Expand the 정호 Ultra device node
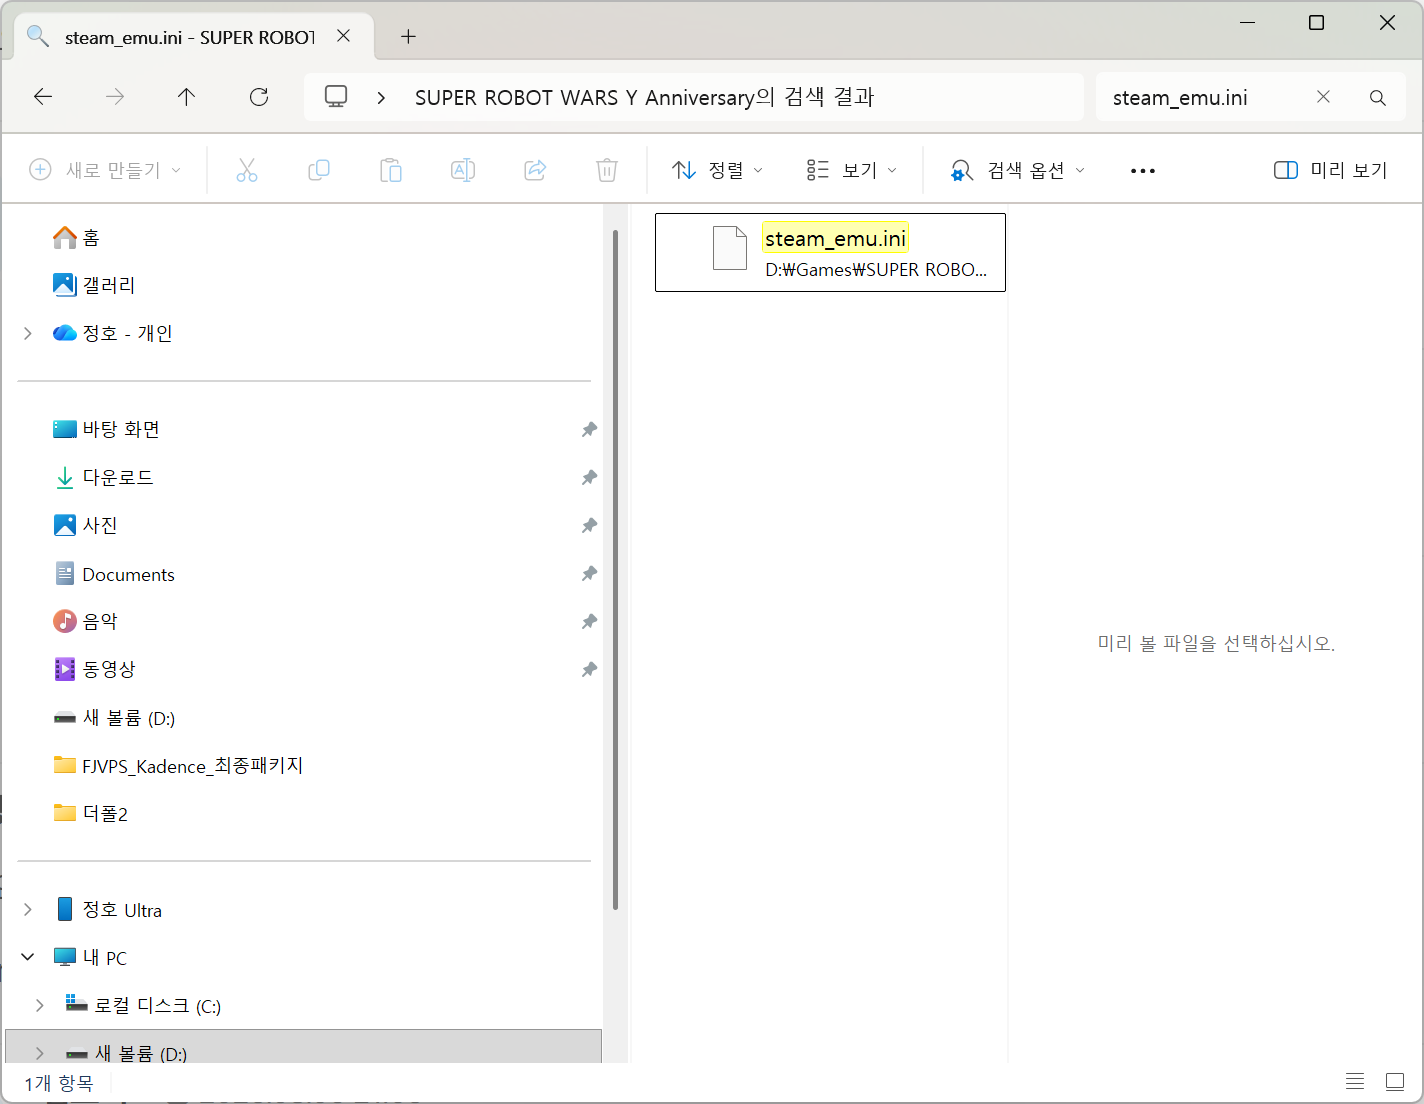 coord(28,910)
